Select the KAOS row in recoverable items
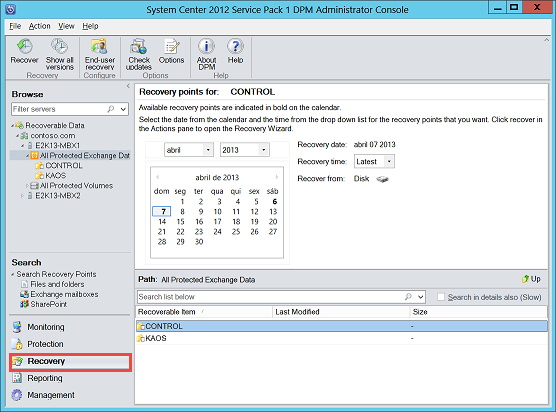The width and height of the screenshot is (556, 412). click(341, 338)
